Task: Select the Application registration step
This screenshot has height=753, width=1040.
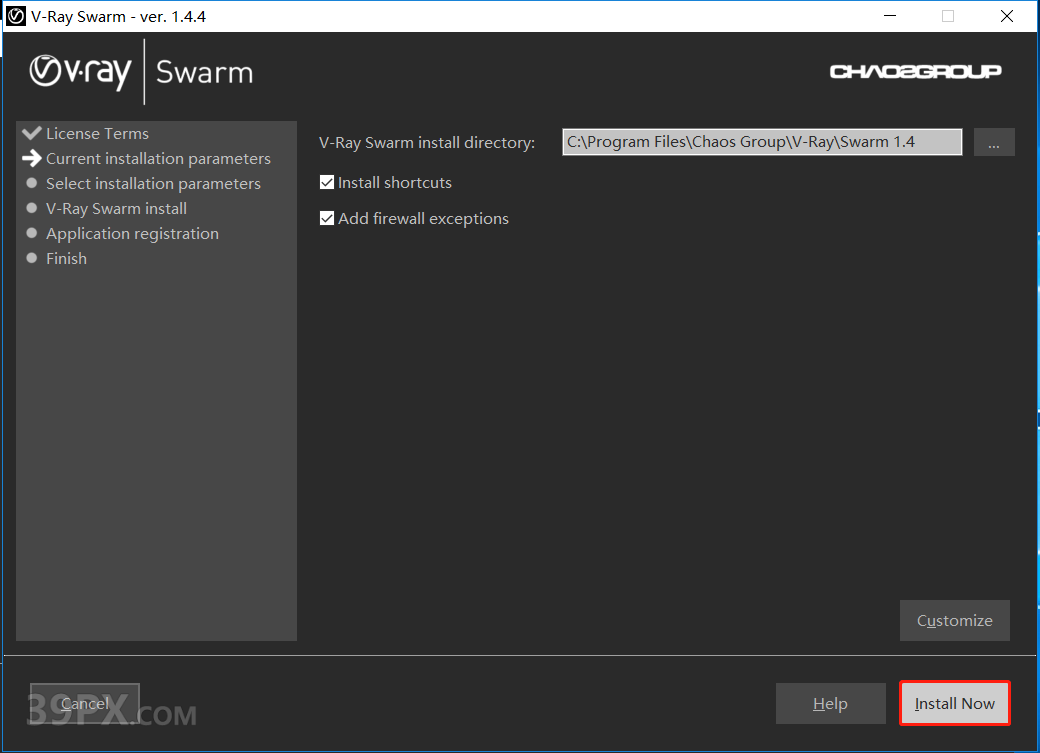Action: pyautogui.click(x=132, y=234)
